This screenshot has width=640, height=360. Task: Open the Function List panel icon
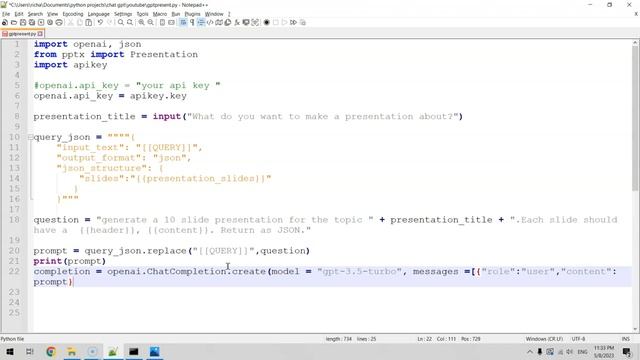[x=237, y=22]
